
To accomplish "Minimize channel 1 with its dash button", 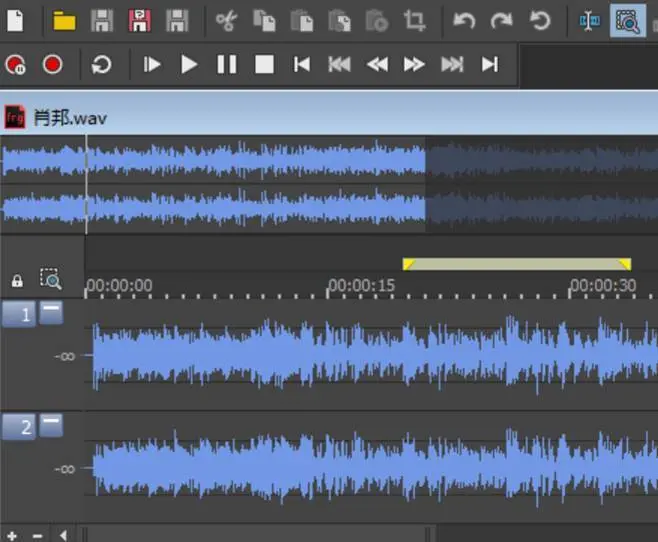I will (x=51, y=313).
